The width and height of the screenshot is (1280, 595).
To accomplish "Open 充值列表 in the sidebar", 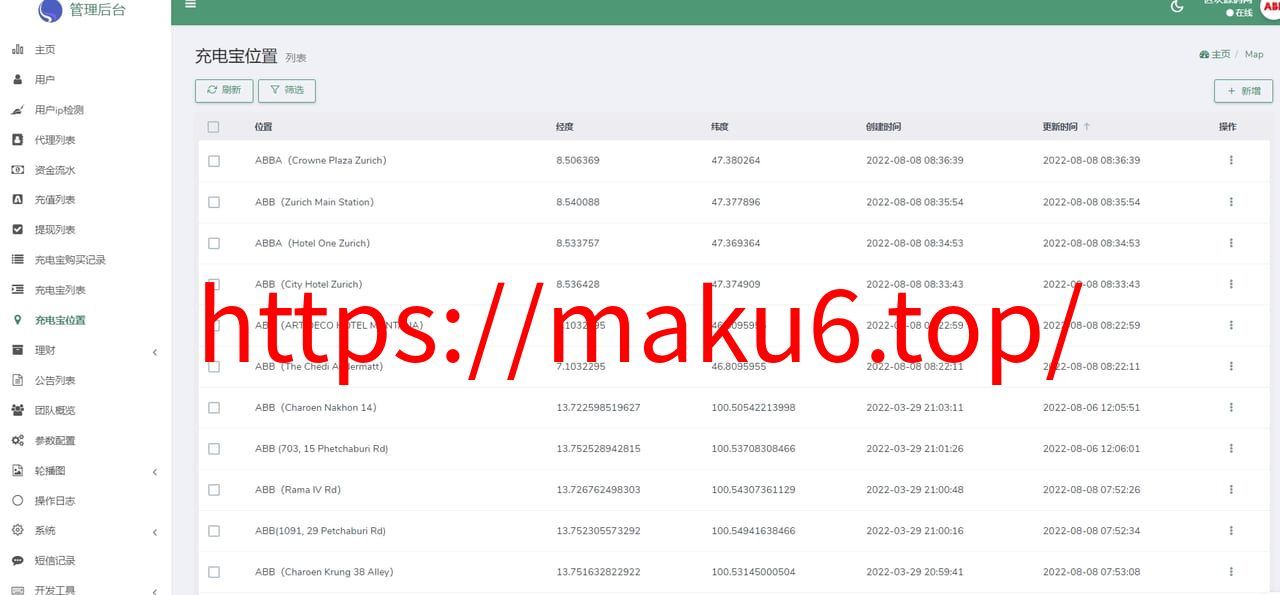I will click(x=55, y=200).
